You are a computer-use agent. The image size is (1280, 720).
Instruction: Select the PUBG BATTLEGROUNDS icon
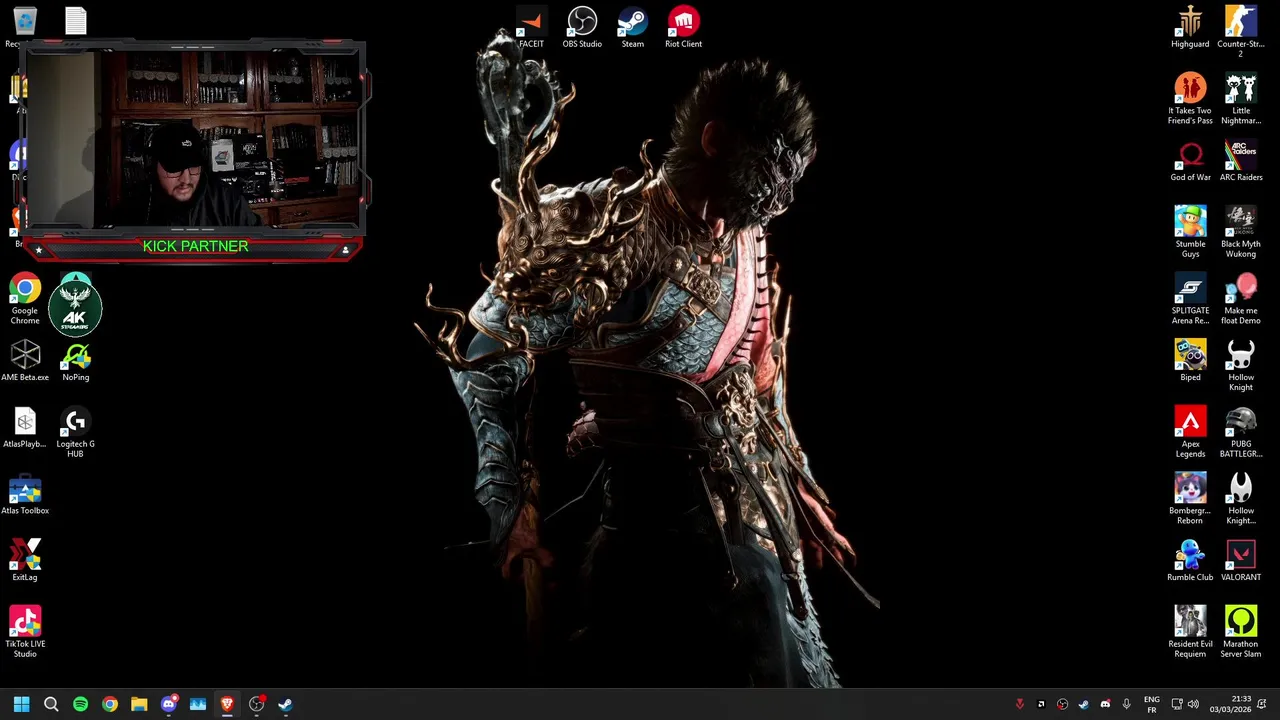point(1241,432)
